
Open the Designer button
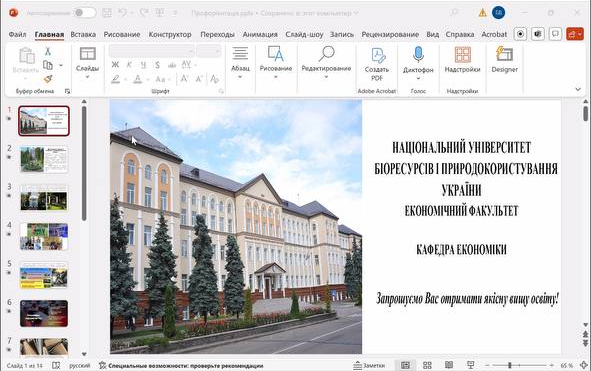(504, 60)
